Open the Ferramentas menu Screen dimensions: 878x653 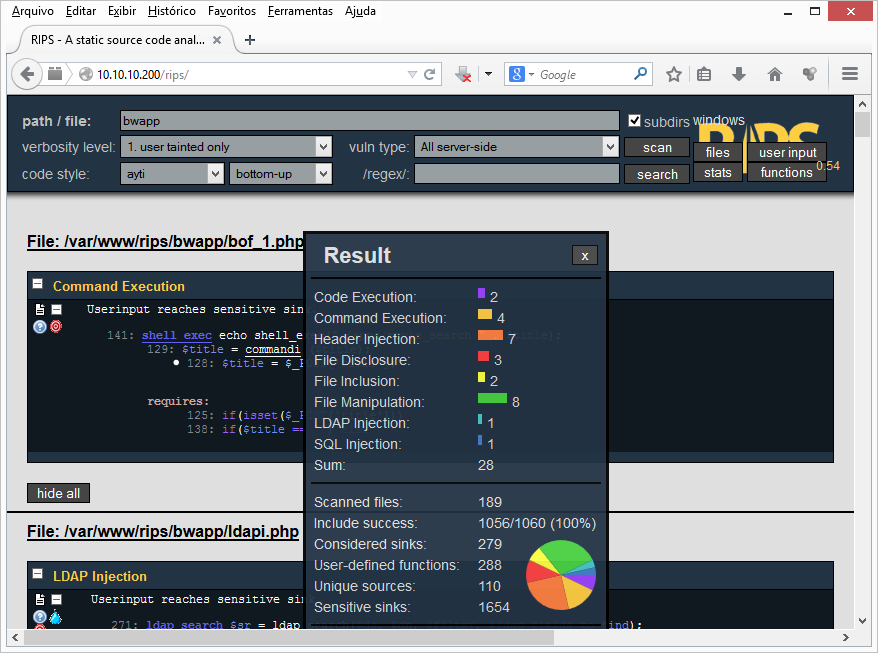point(300,11)
